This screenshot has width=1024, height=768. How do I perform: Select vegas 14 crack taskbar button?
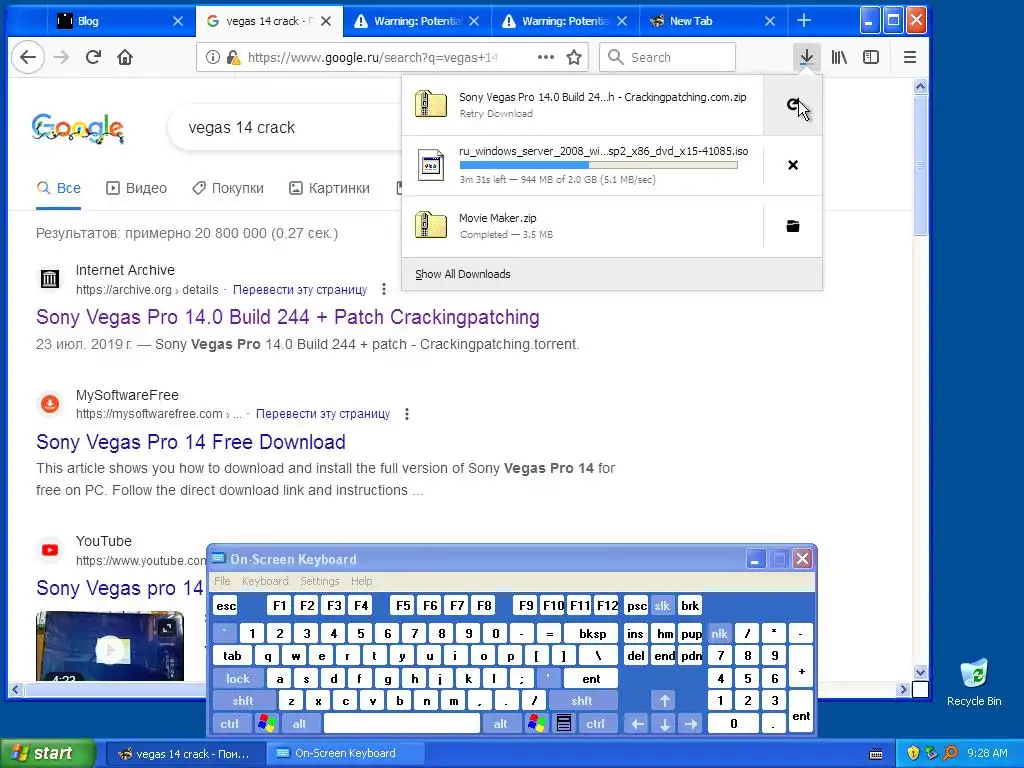[185, 753]
